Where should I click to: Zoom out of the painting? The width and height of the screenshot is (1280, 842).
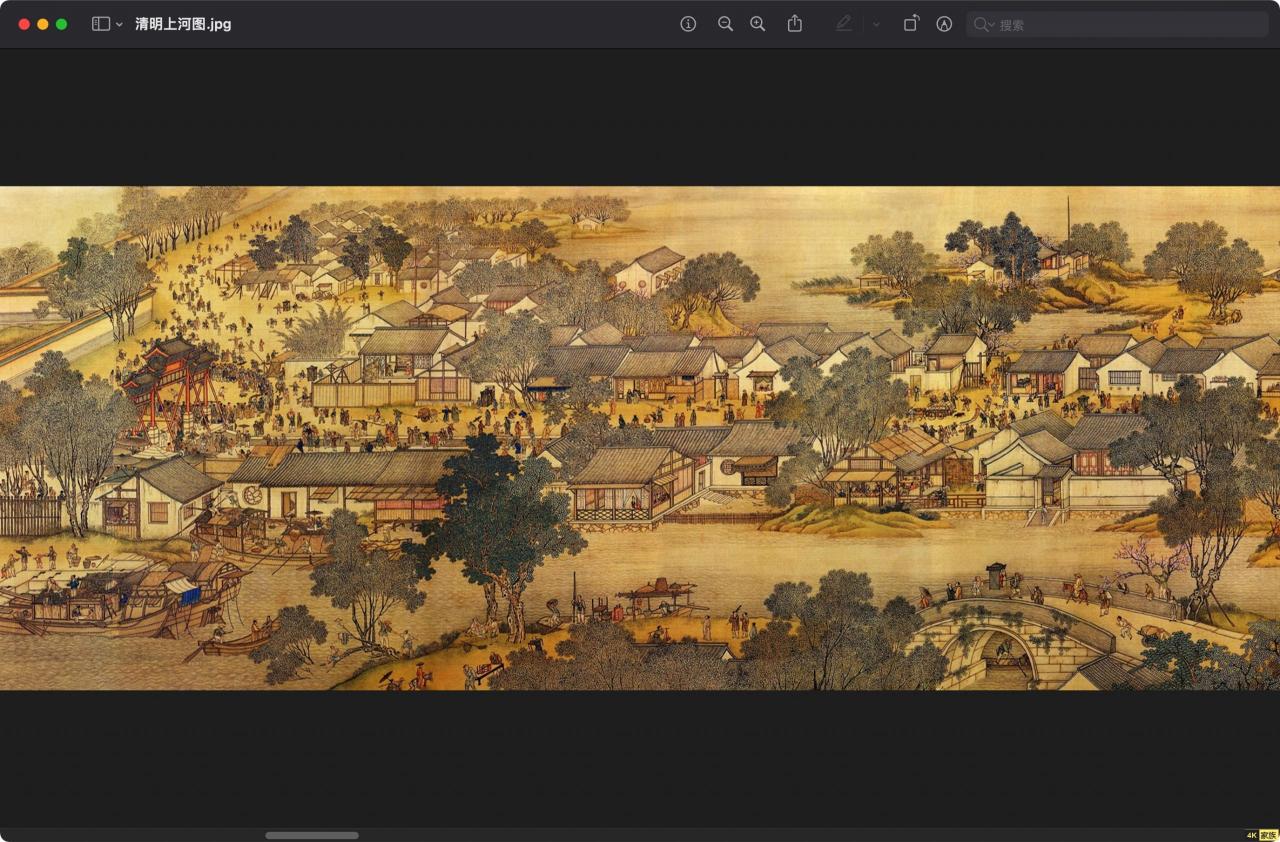(x=726, y=23)
